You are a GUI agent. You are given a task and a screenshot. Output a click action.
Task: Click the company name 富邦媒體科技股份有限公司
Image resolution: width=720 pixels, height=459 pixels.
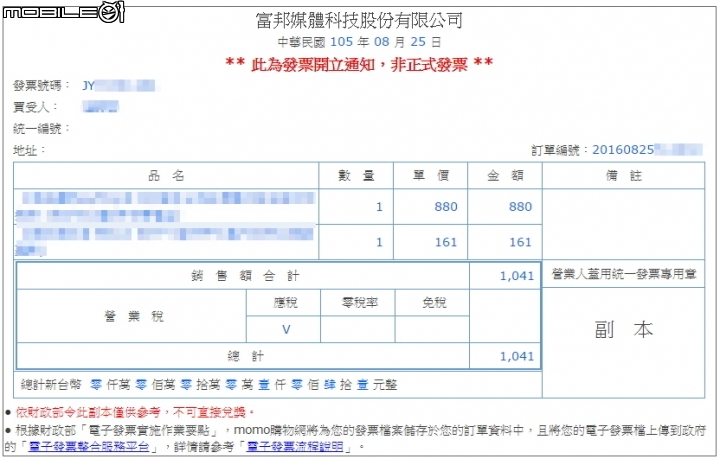click(x=359, y=20)
